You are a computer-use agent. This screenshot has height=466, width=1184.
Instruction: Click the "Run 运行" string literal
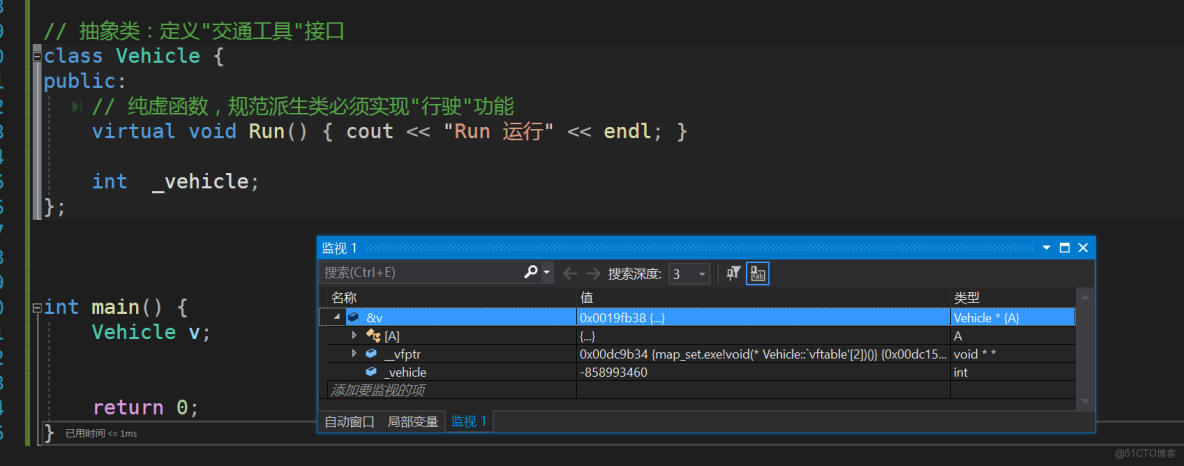click(x=499, y=131)
